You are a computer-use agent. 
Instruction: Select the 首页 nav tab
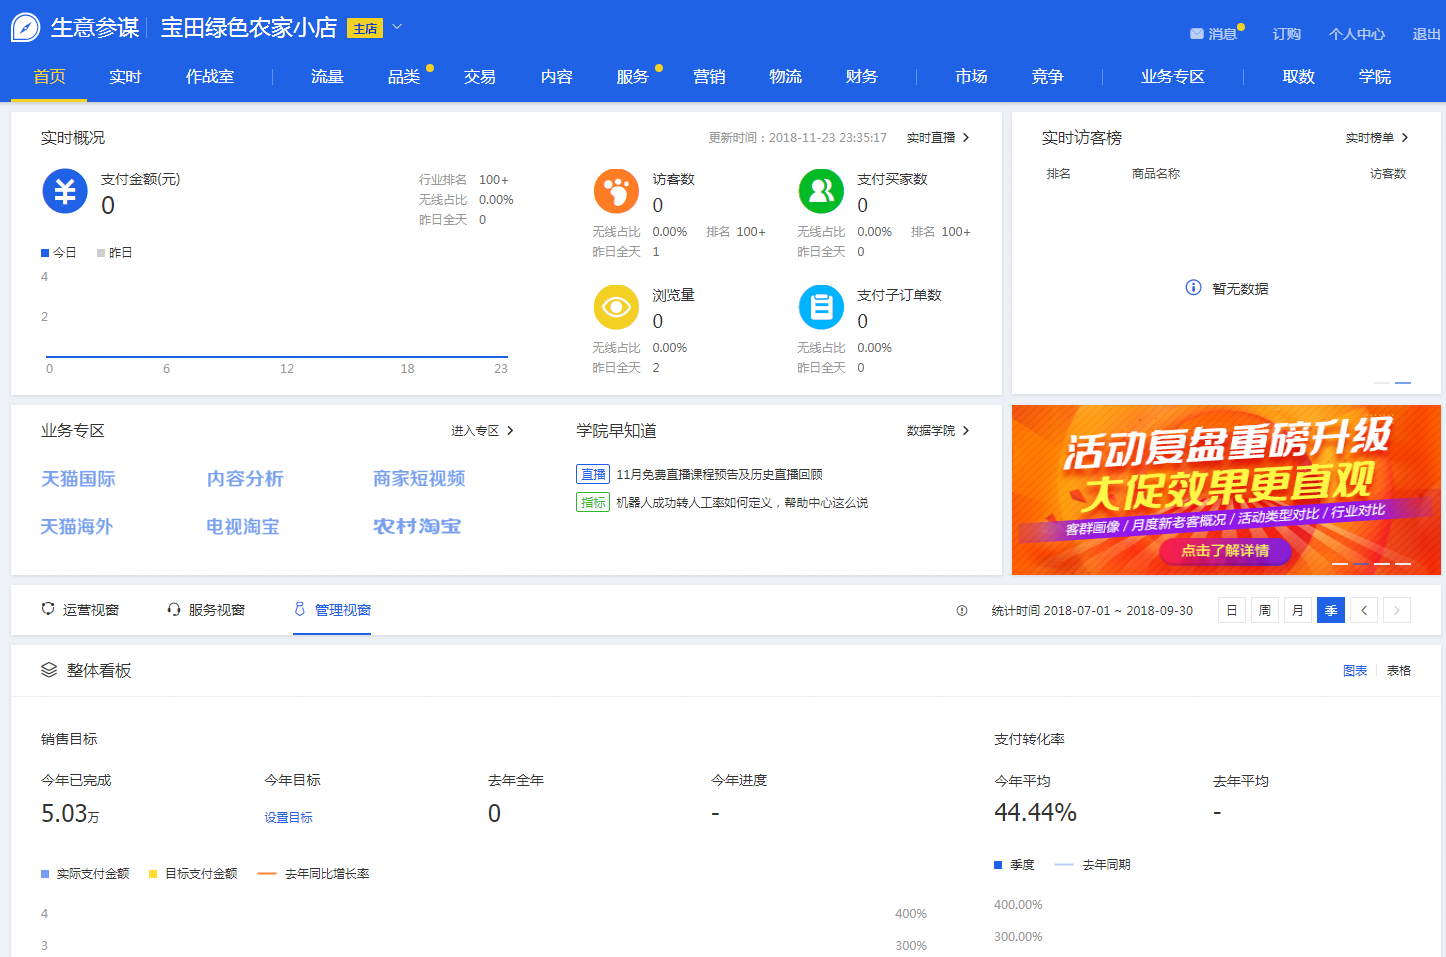click(x=49, y=77)
